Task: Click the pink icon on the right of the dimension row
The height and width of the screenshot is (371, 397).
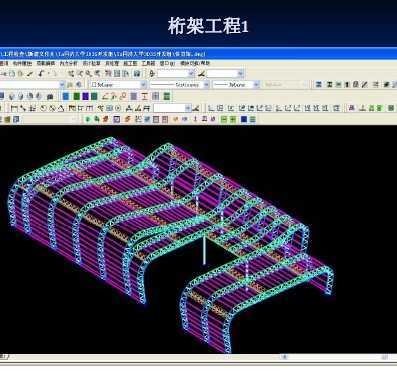Action: pyautogui.click(x=351, y=108)
